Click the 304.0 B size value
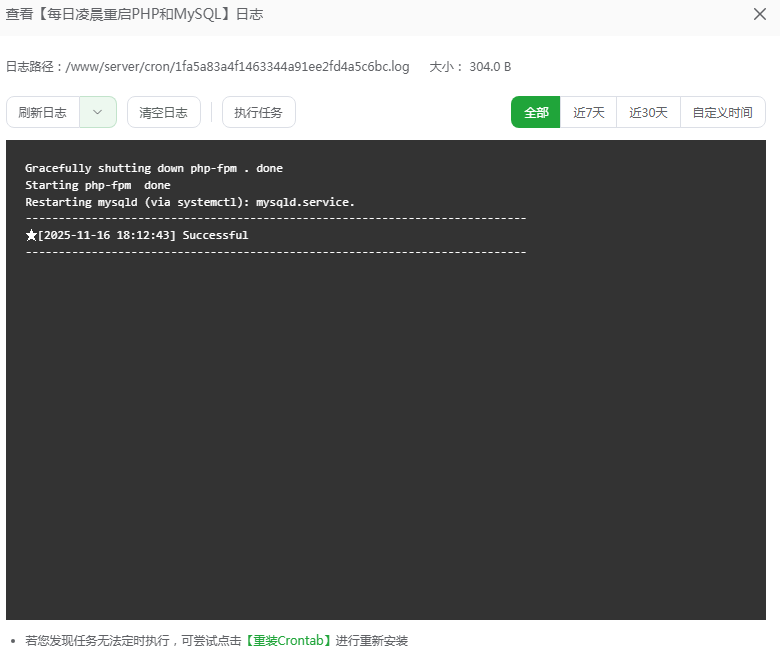The width and height of the screenshot is (780, 658). (490, 67)
